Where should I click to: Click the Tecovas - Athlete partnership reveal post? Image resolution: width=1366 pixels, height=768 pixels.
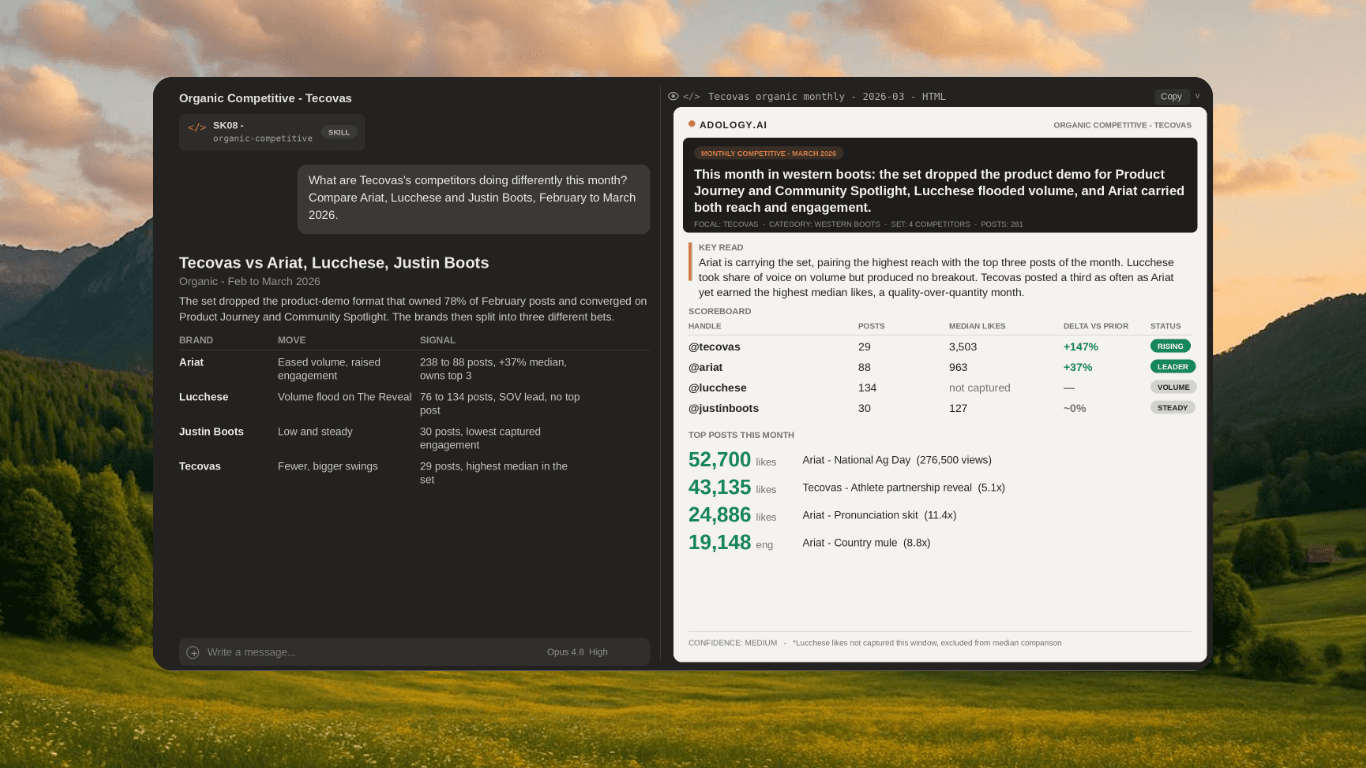pyautogui.click(x=904, y=487)
